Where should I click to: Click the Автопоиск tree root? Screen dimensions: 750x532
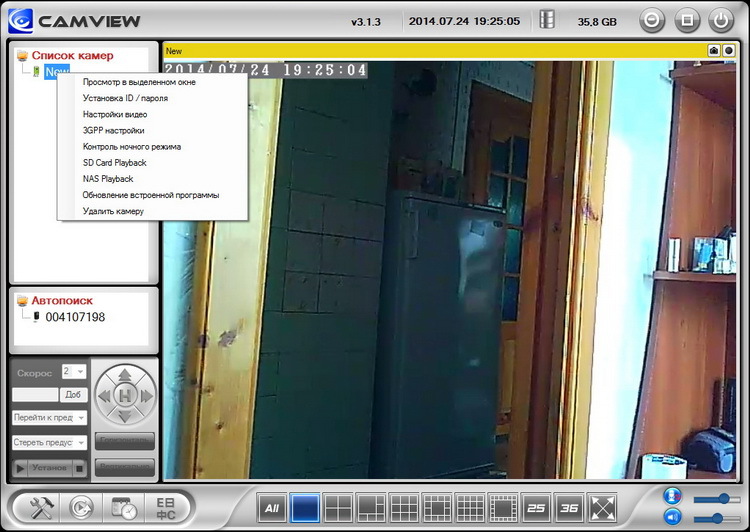pyautogui.click(x=62, y=301)
